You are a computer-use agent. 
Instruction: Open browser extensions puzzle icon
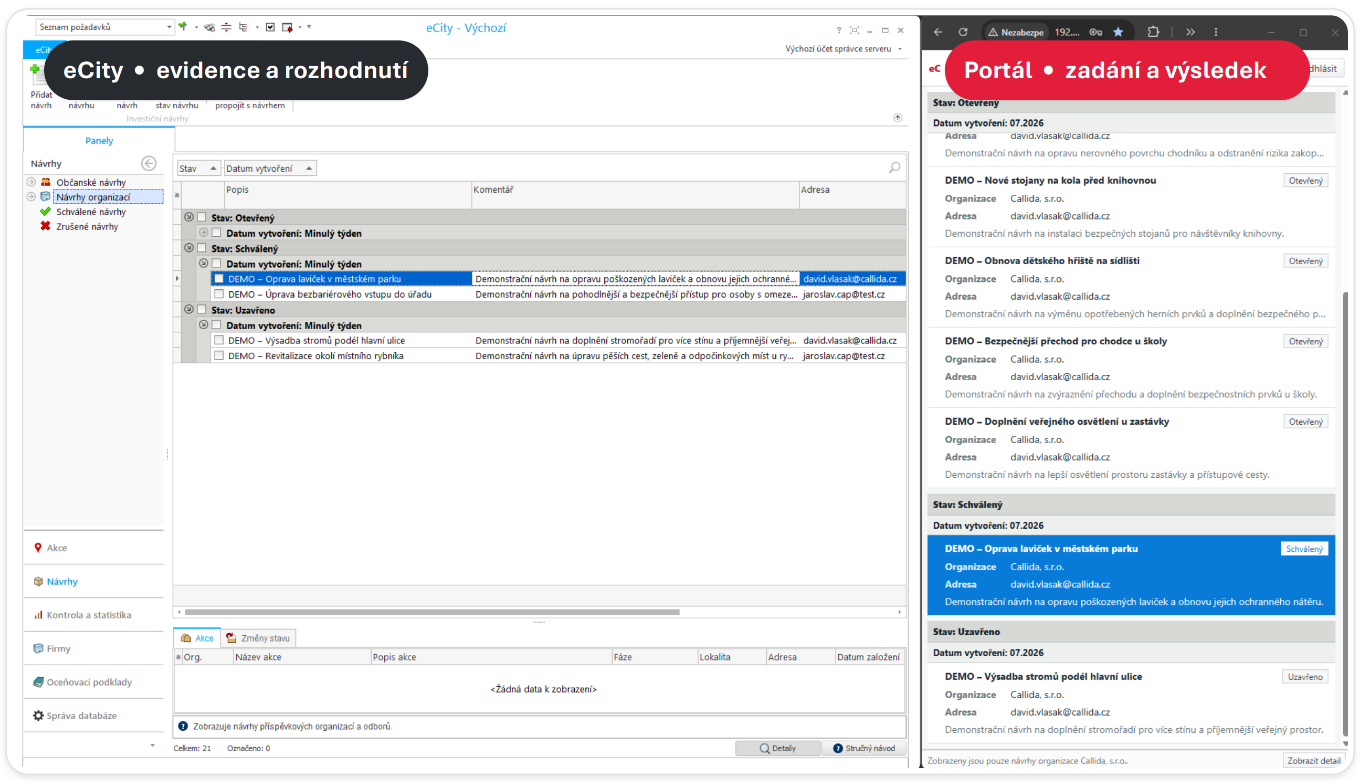click(1153, 32)
